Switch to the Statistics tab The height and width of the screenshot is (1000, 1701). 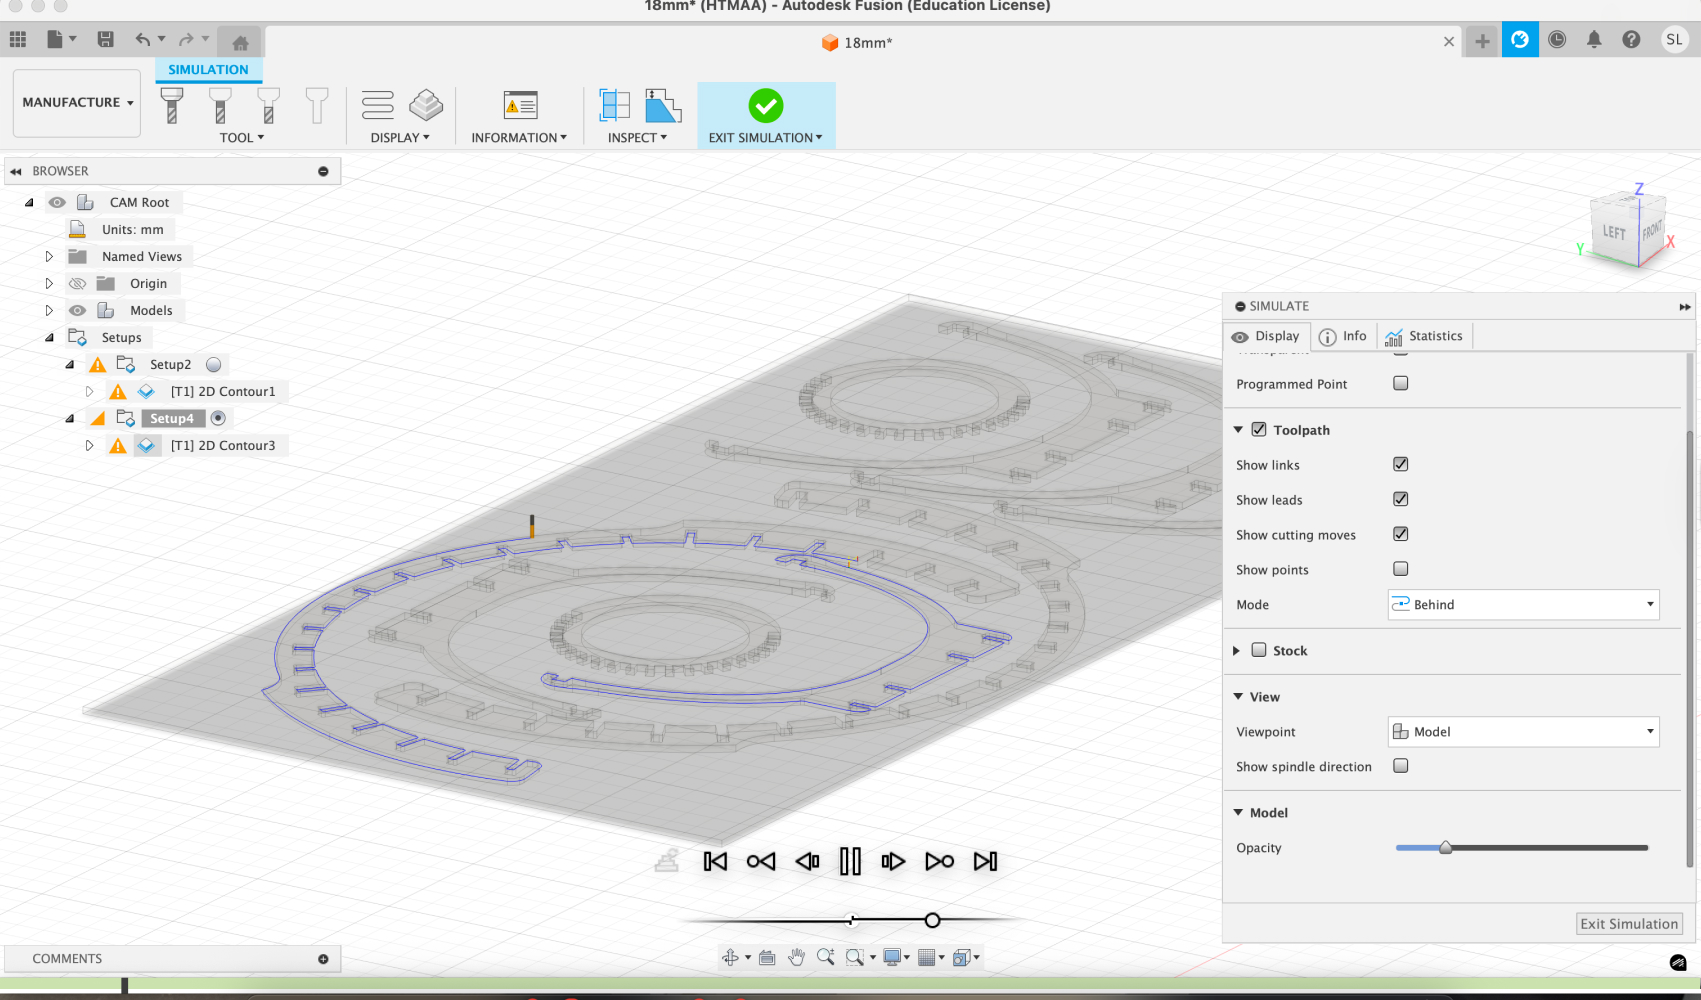(x=1424, y=336)
